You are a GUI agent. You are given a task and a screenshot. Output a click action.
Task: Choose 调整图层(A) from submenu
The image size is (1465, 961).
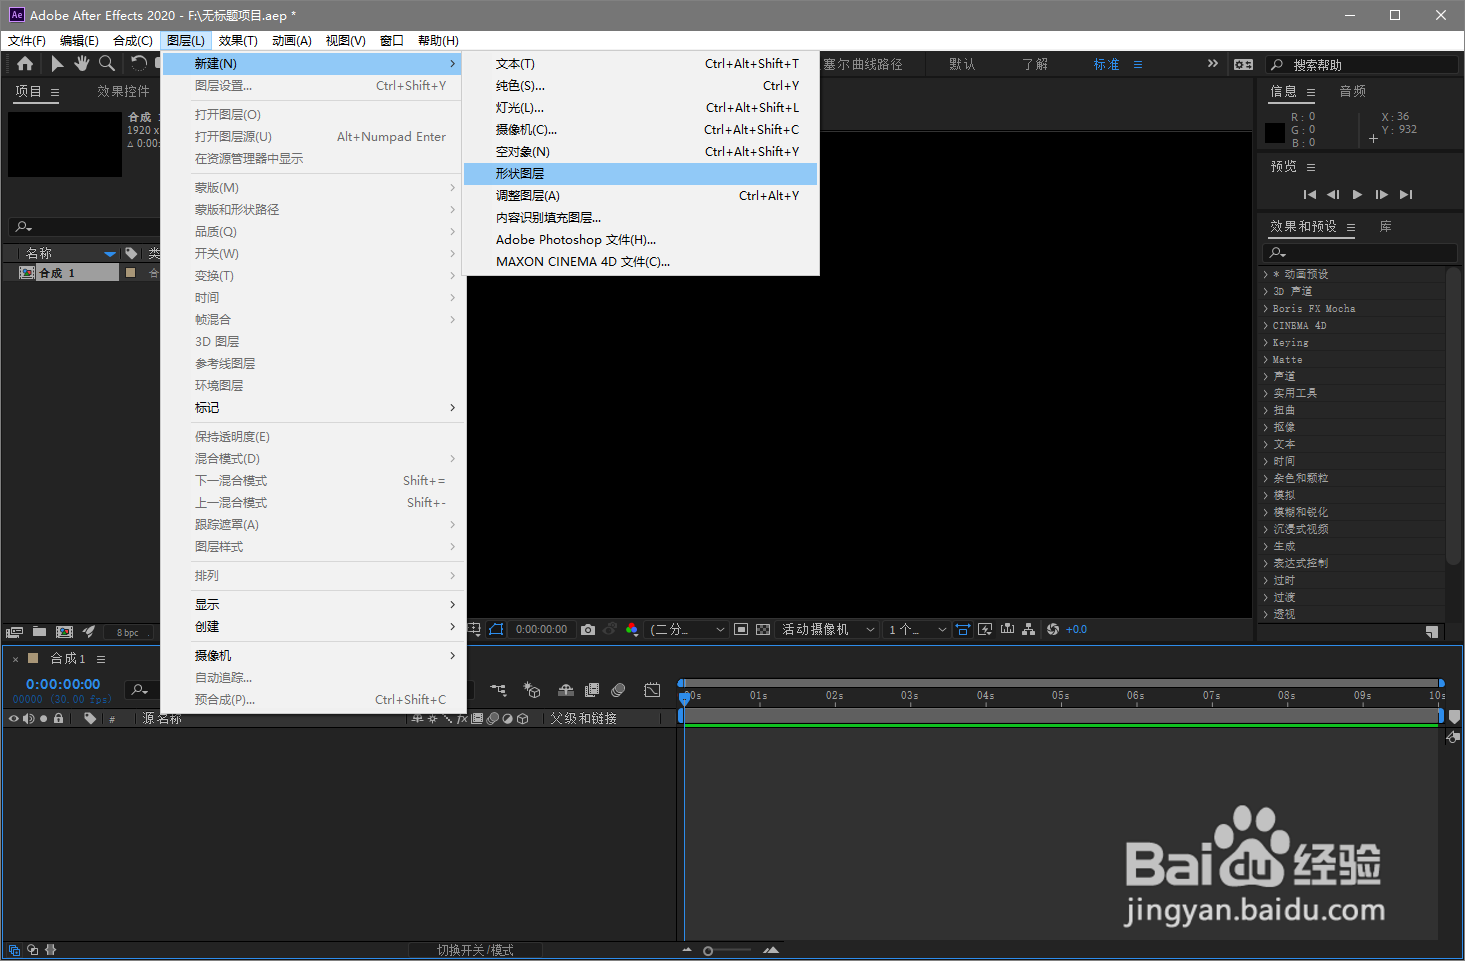pos(641,196)
